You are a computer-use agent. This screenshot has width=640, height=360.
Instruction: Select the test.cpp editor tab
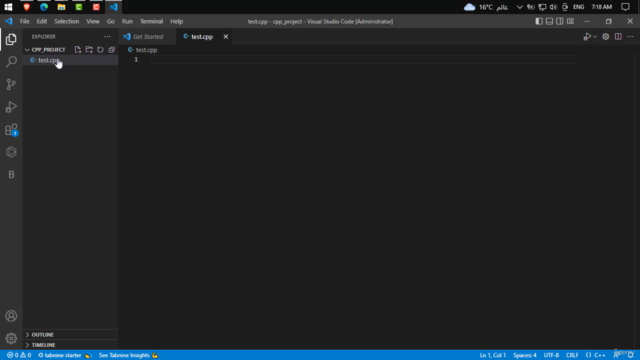[202, 37]
